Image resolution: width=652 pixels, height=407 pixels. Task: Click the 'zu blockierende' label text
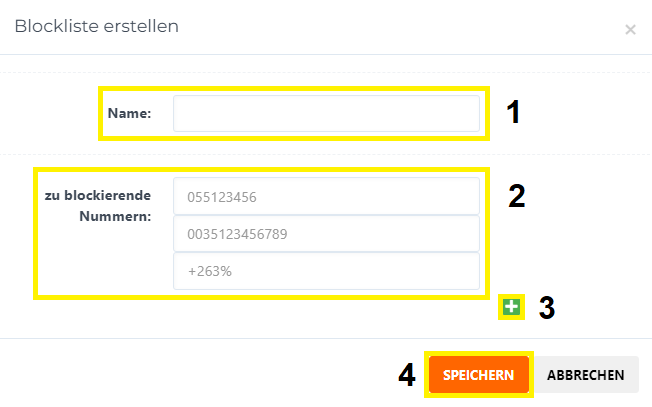coord(98,195)
